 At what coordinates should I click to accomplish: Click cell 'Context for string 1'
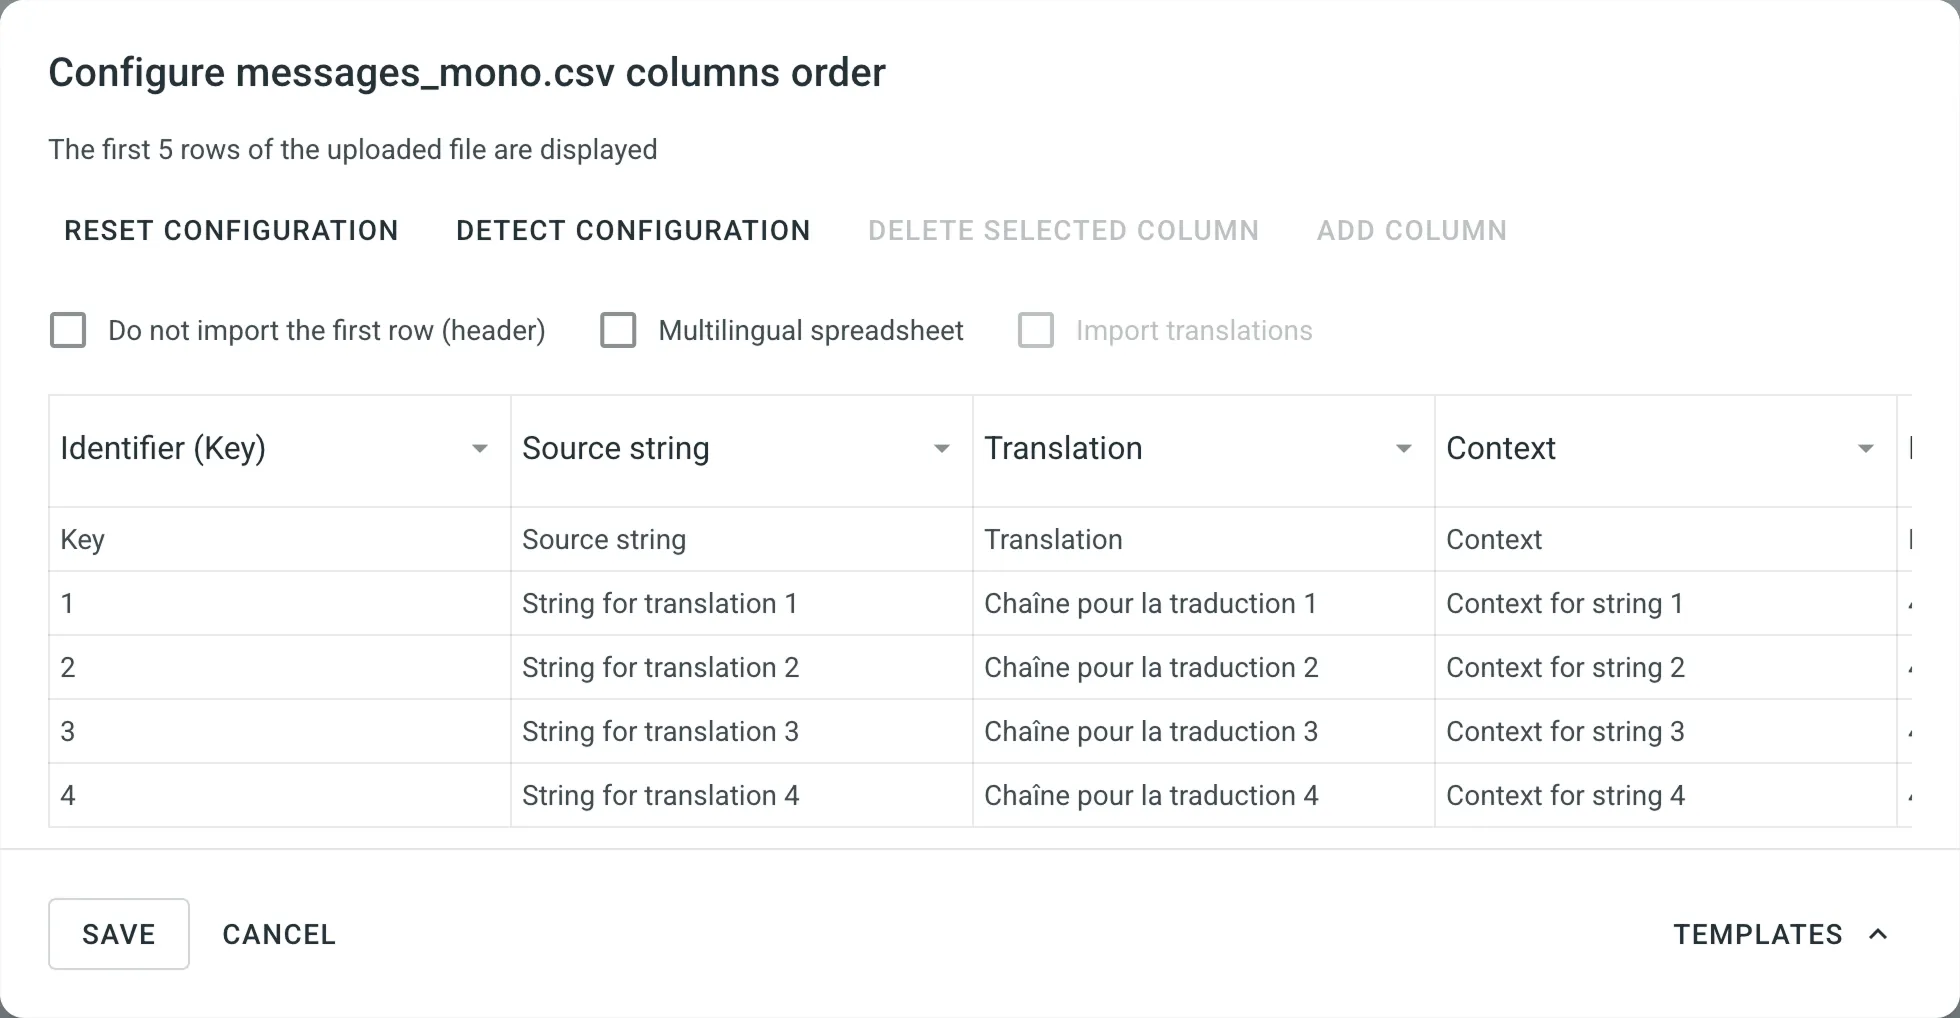coord(1666,603)
